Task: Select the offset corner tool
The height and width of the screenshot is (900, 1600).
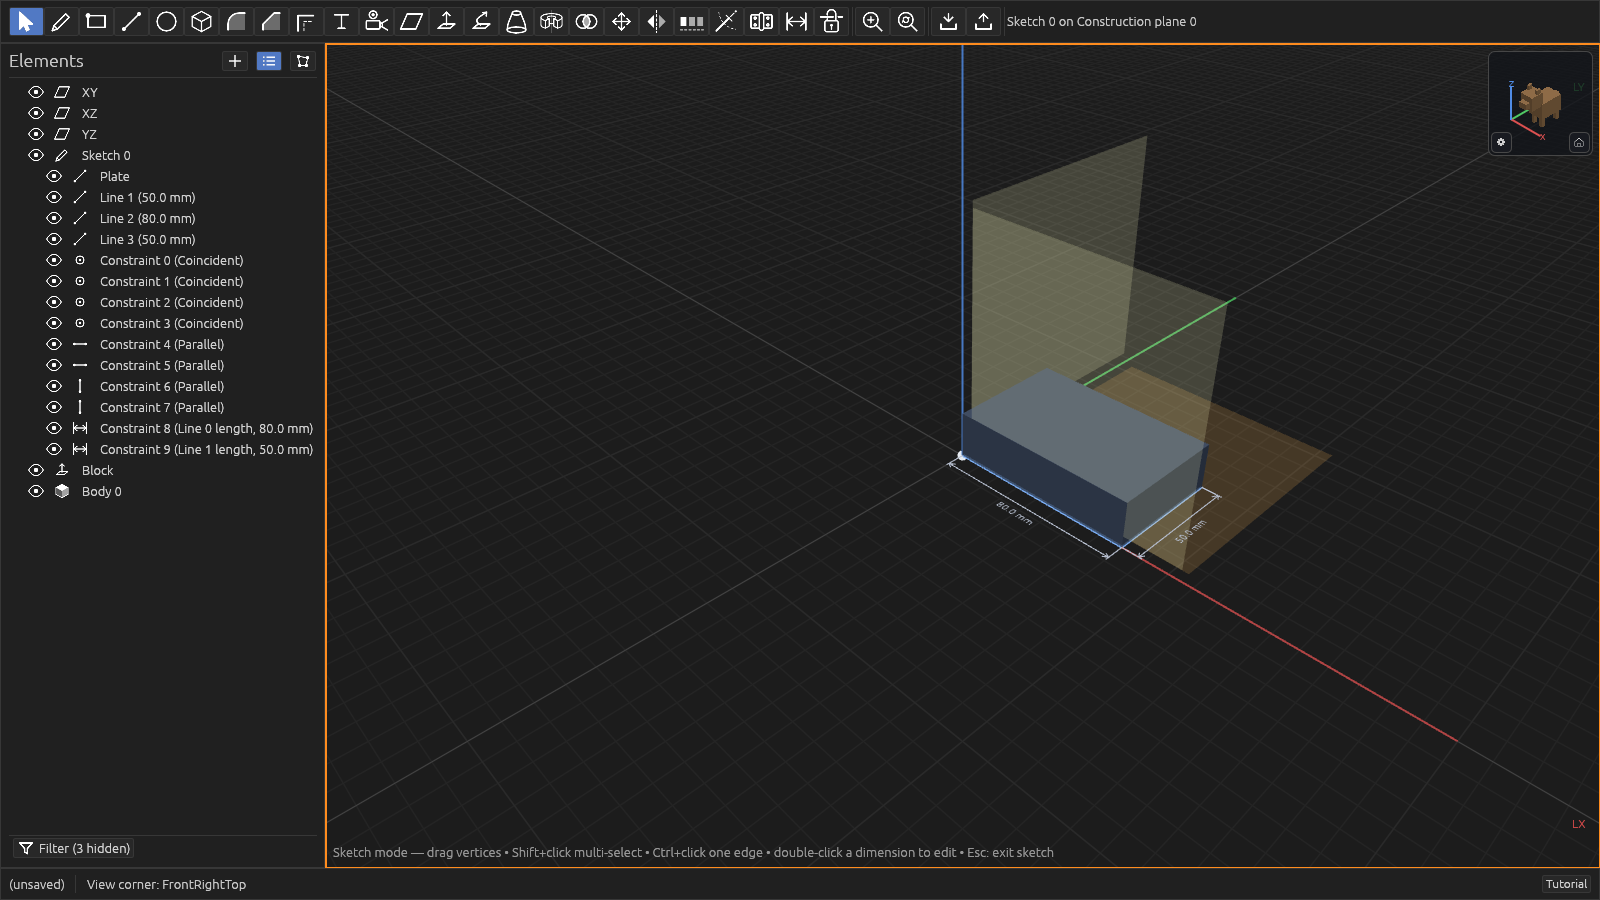Action: (x=306, y=21)
